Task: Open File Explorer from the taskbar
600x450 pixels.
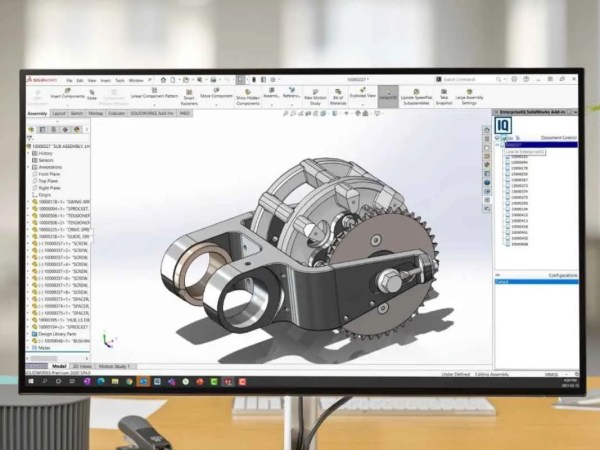Action: coord(115,382)
